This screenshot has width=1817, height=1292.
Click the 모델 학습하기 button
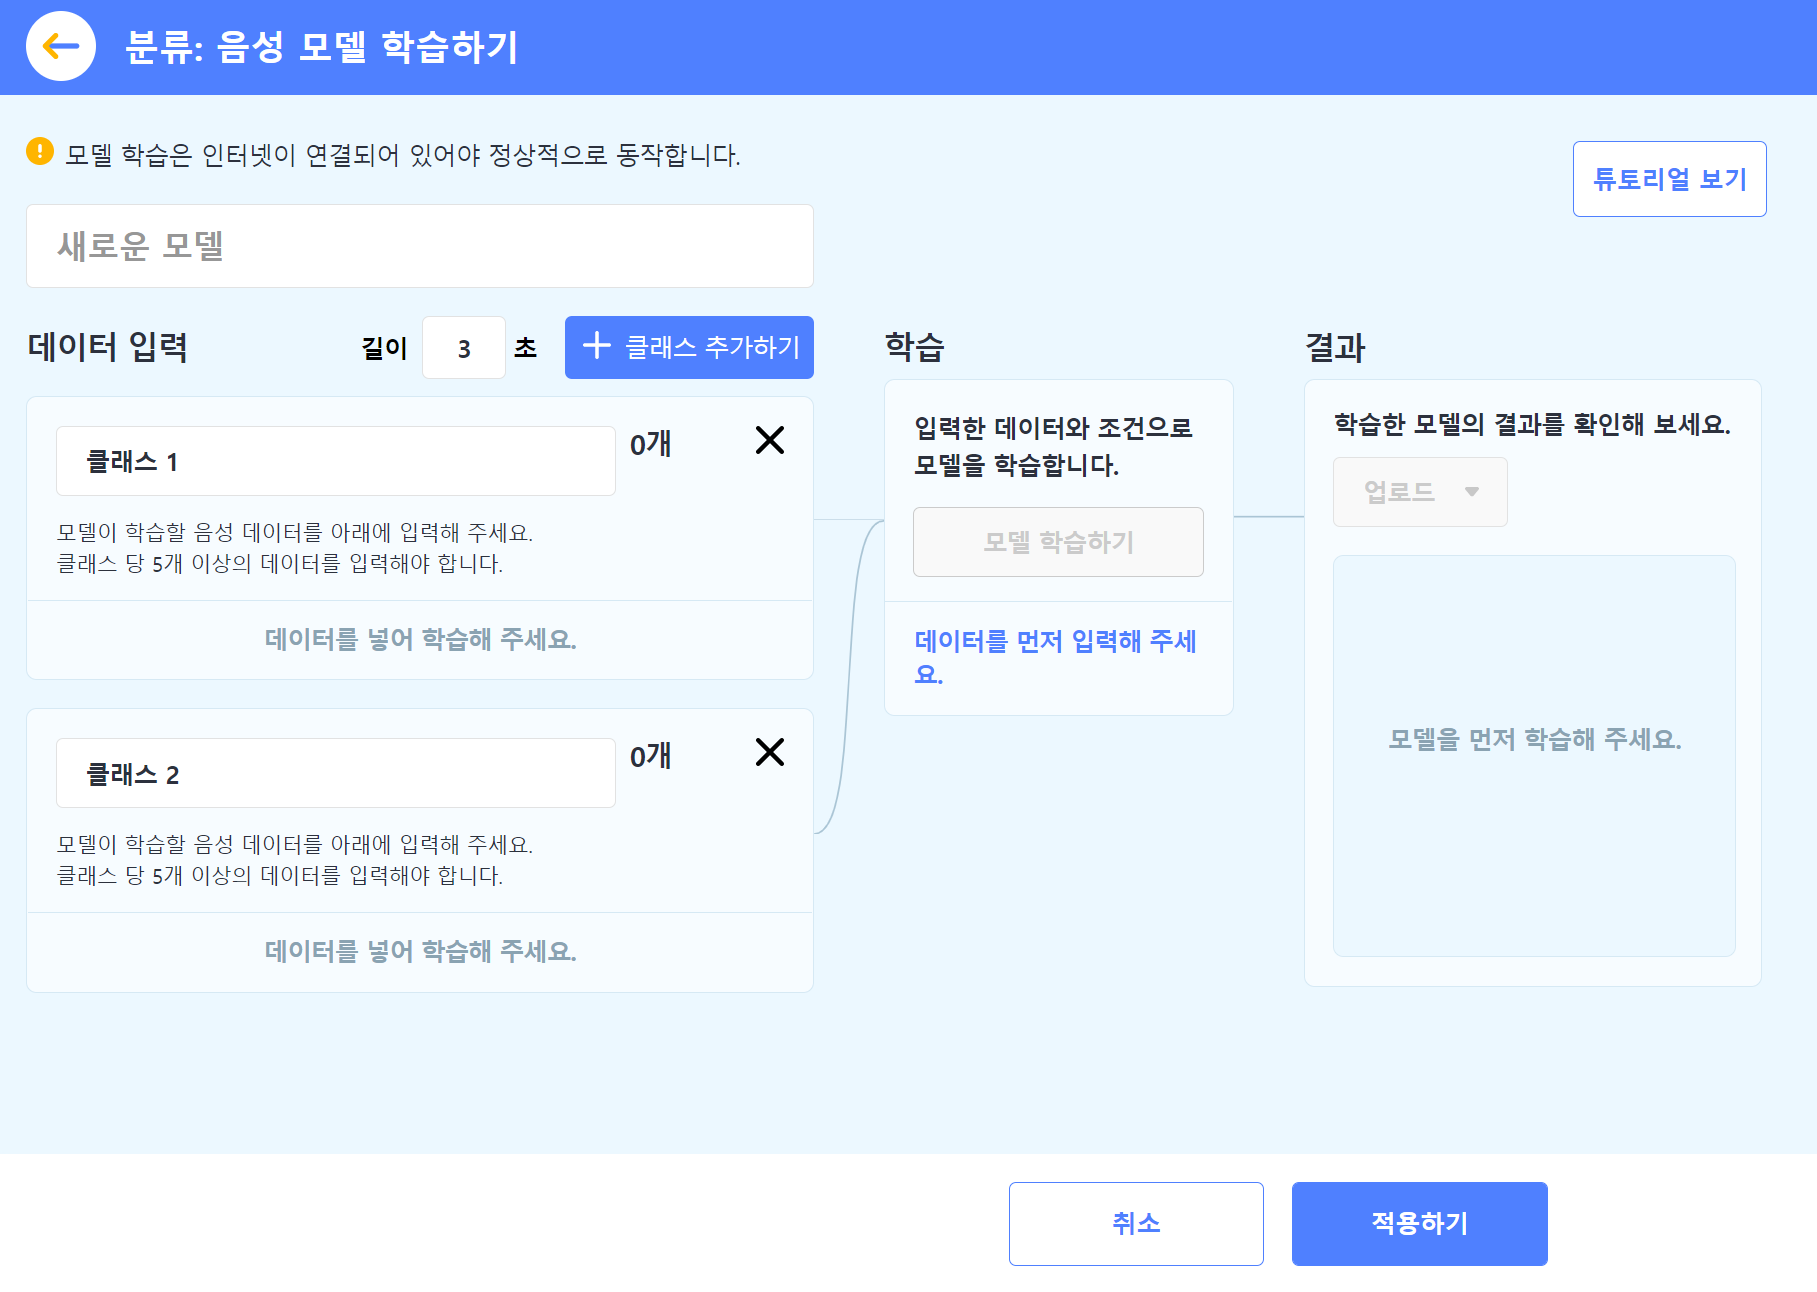[1058, 542]
